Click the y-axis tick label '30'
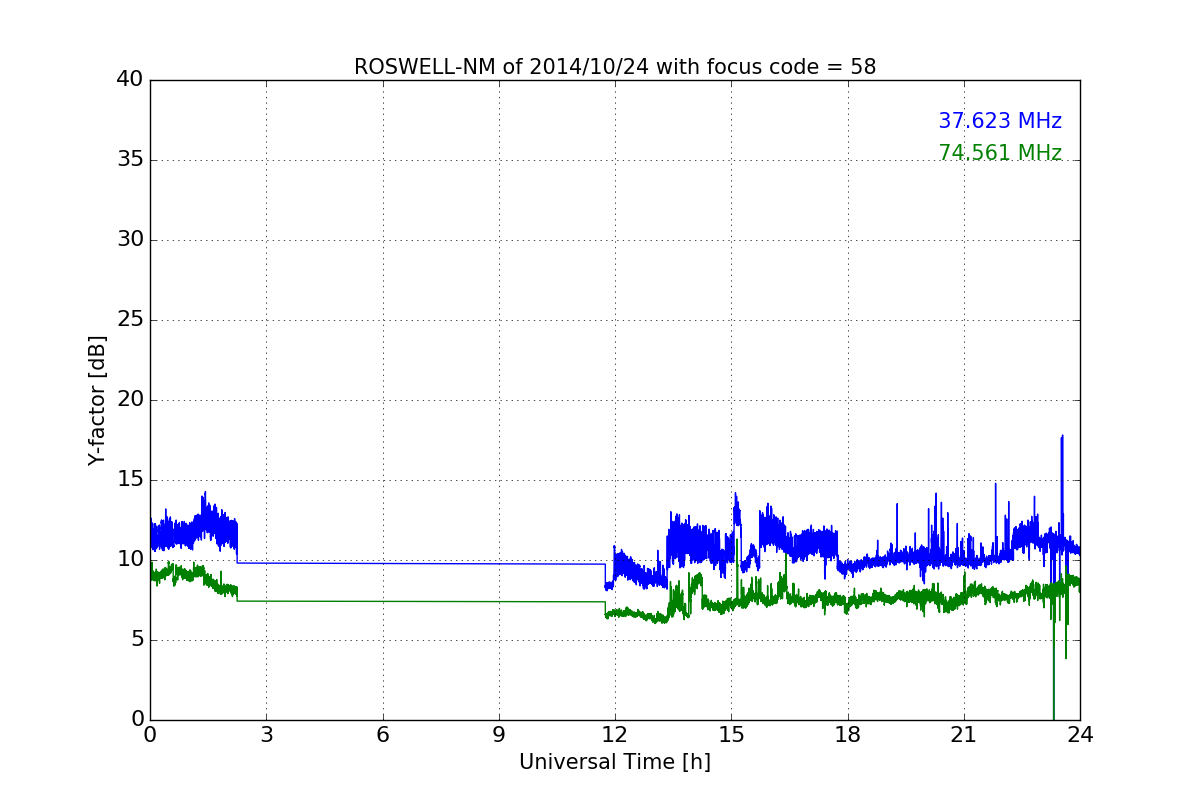 pyautogui.click(x=130, y=240)
